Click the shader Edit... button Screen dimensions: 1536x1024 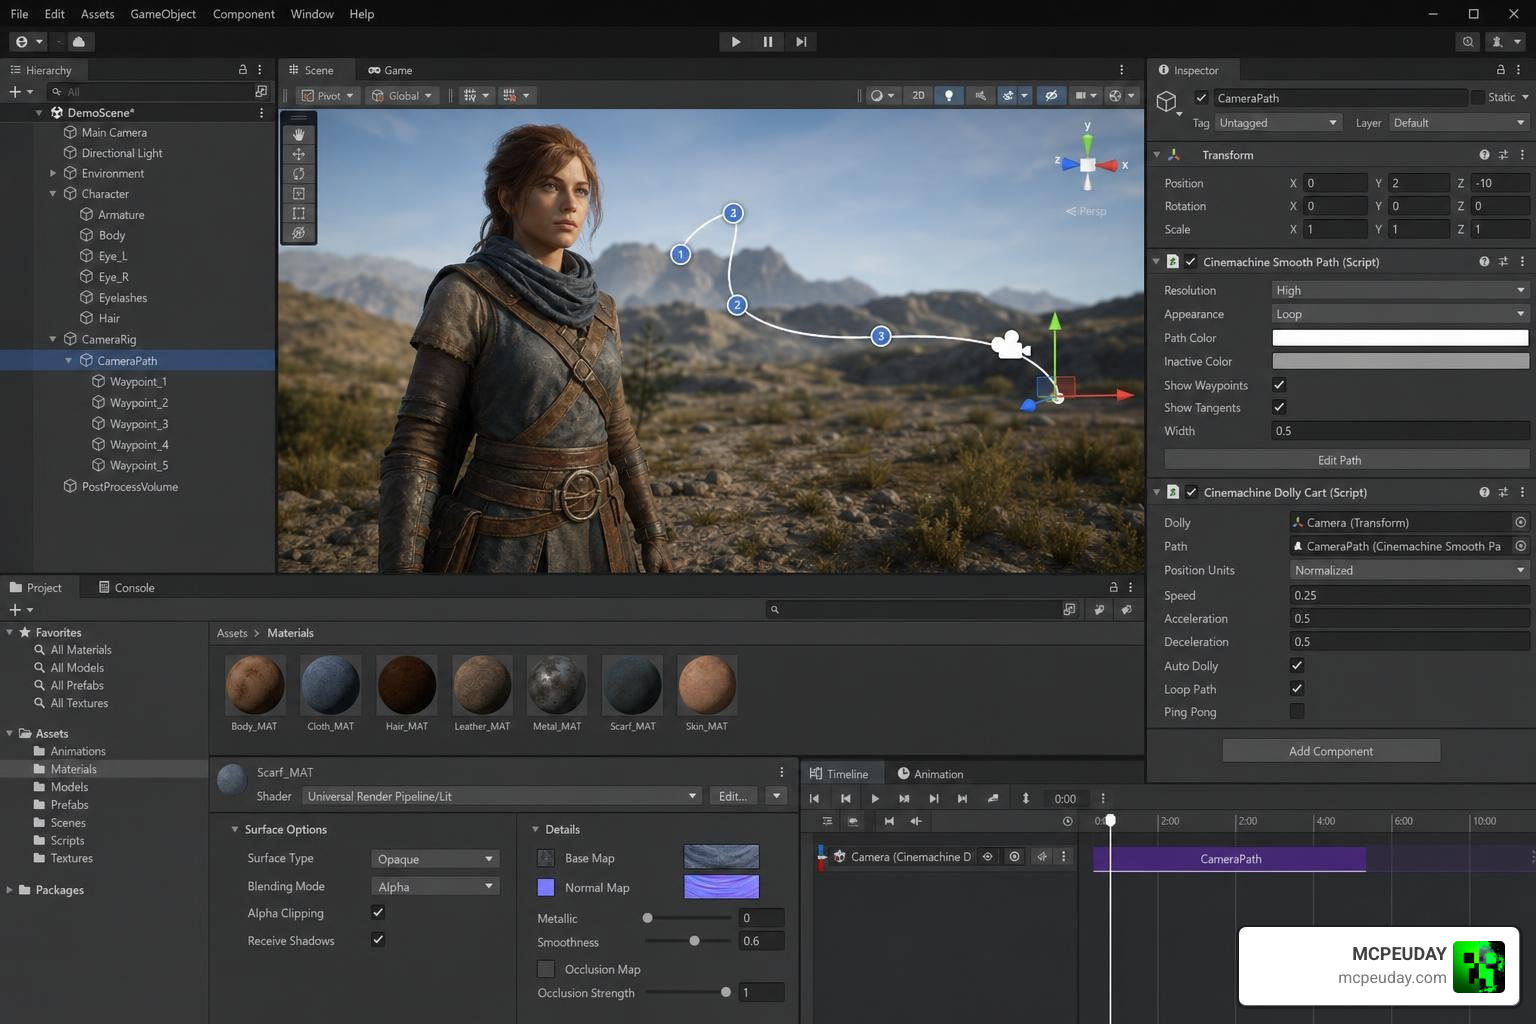(x=733, y=796)
